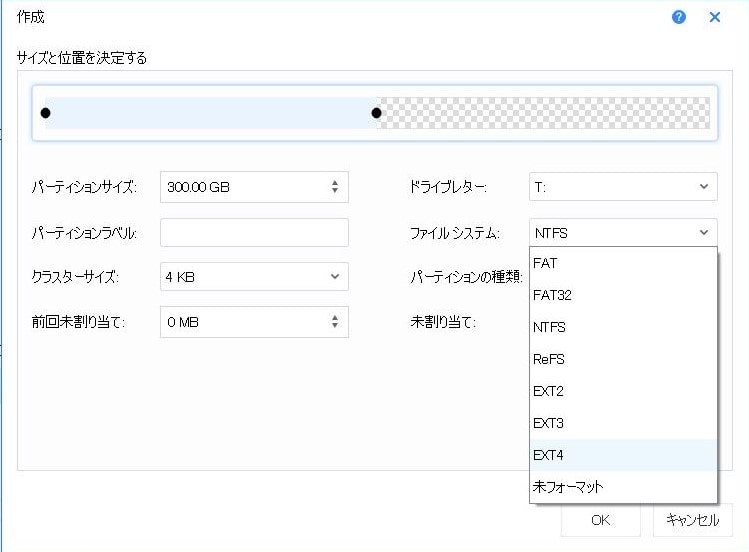Decrease 前回未割り当て value with the down arrow
The width and height of the screenshot is (749, 552).
click(335, 325)
